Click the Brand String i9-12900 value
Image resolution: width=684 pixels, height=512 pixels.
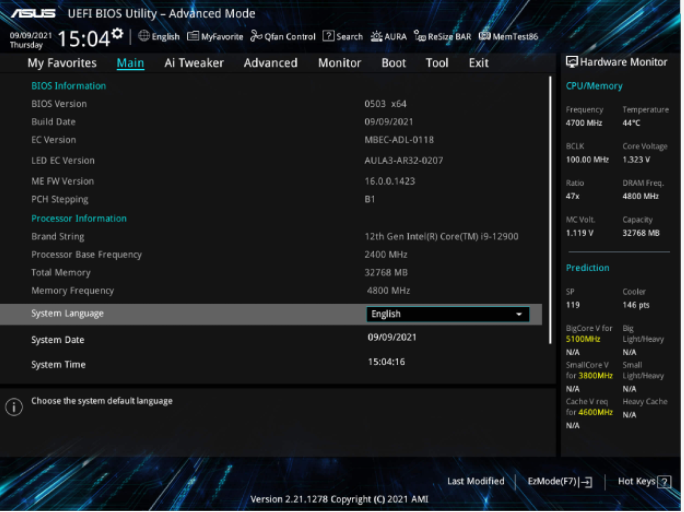click(441, 237)
